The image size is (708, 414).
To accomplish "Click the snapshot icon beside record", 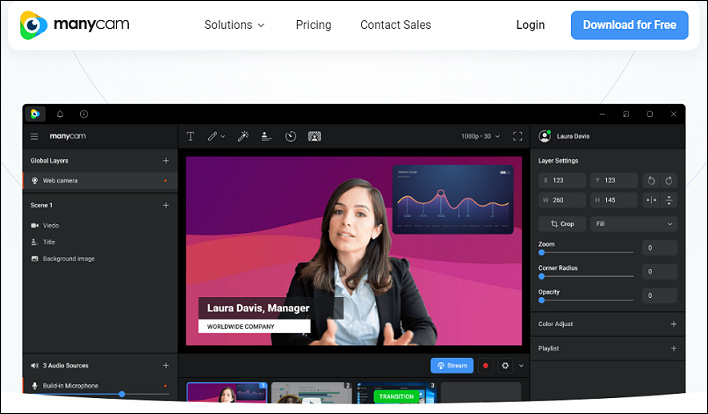I will click(505, 366).
